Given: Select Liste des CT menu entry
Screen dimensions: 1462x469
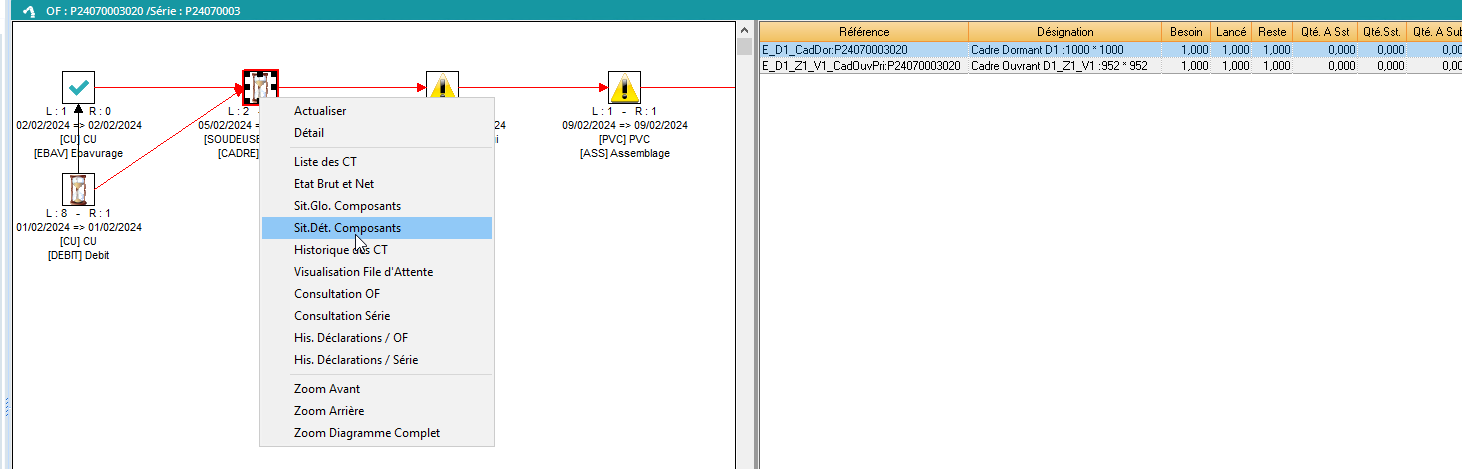Looking at the screenshot, I should click(325, 162).
